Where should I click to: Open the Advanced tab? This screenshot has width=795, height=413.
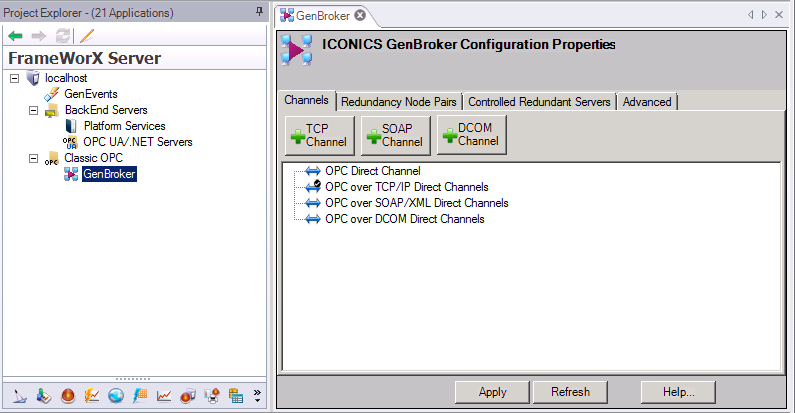647,102
